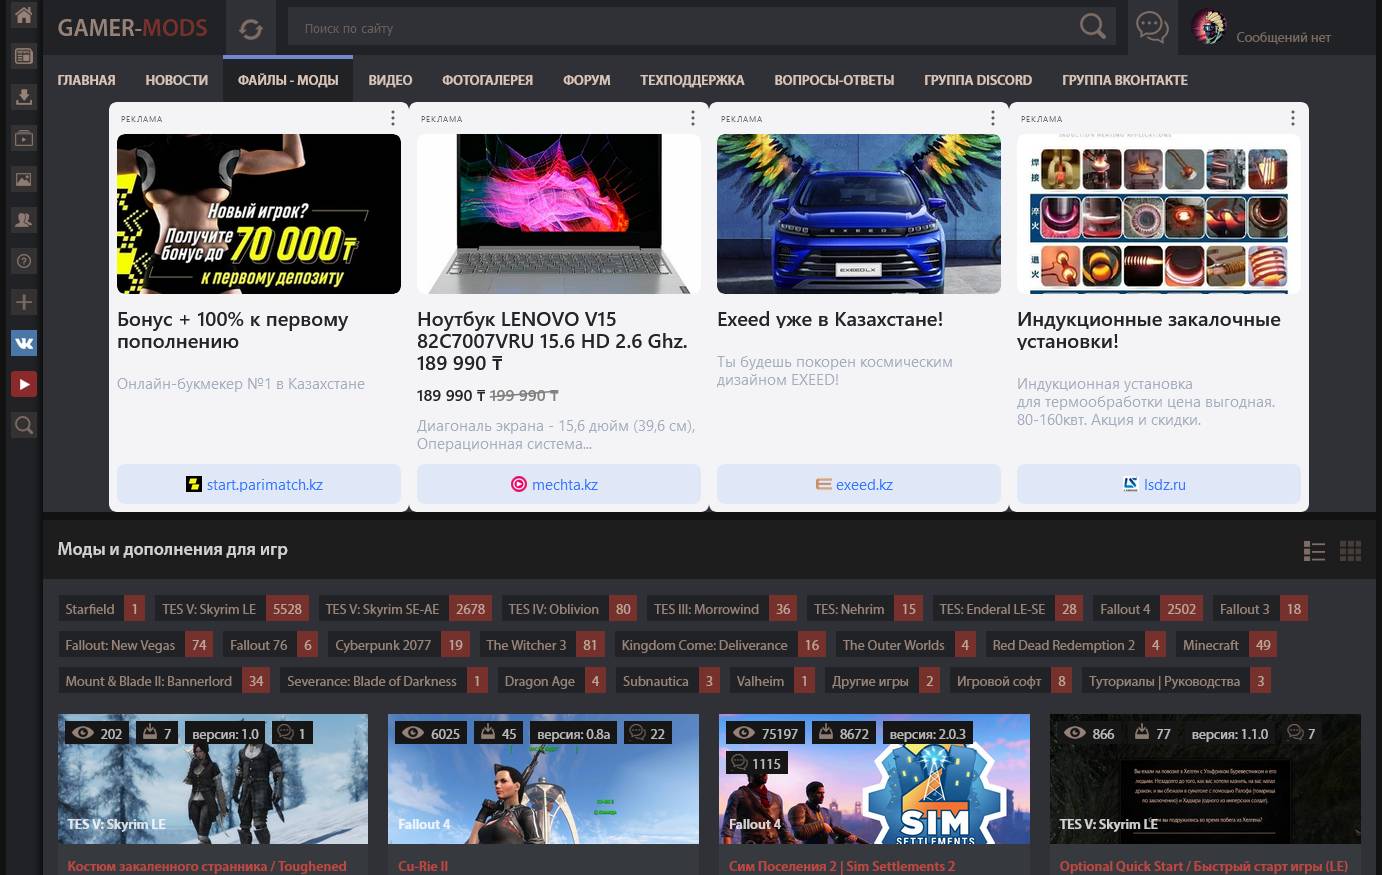Open the YouTube play icon in sidebar
Image resolution: width=1382 pixels, height=875 pixels.
[23, 384]
